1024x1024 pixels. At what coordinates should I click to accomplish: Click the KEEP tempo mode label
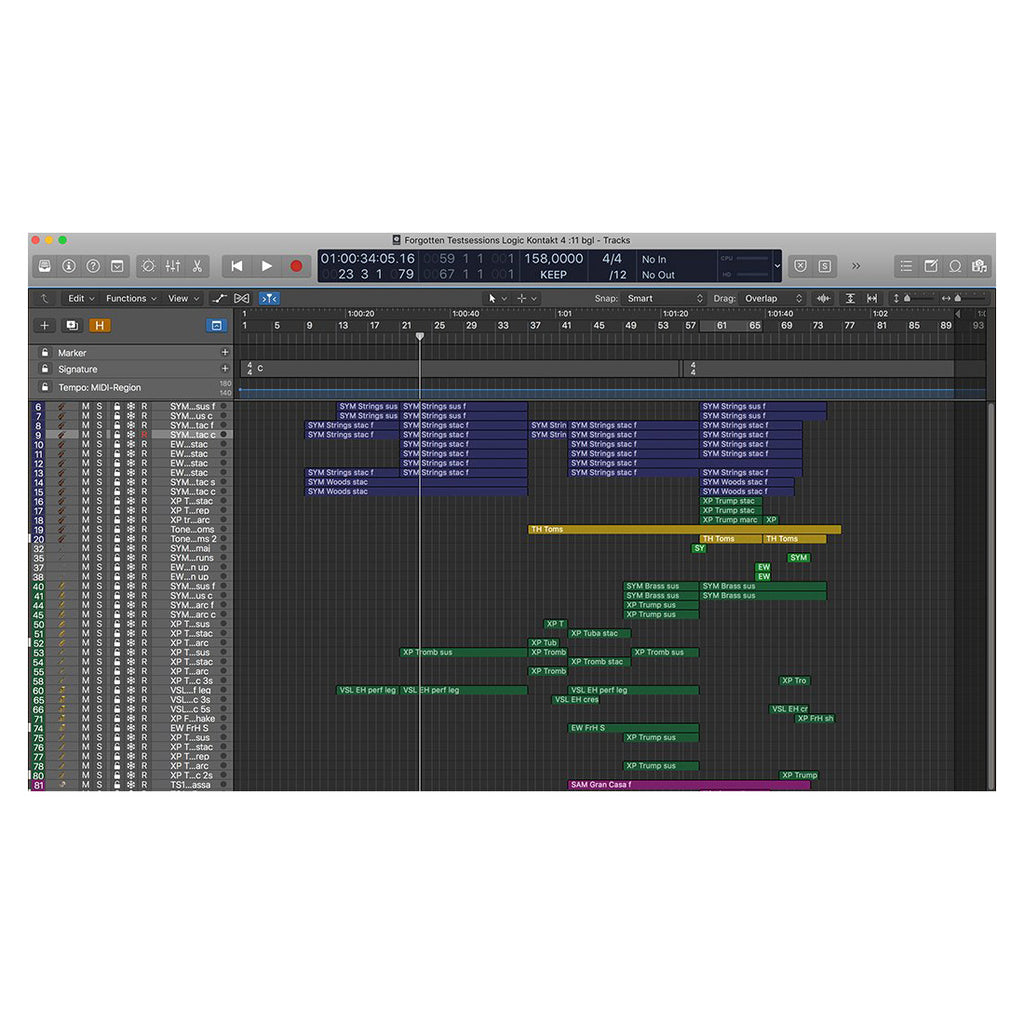click(553, 275)
